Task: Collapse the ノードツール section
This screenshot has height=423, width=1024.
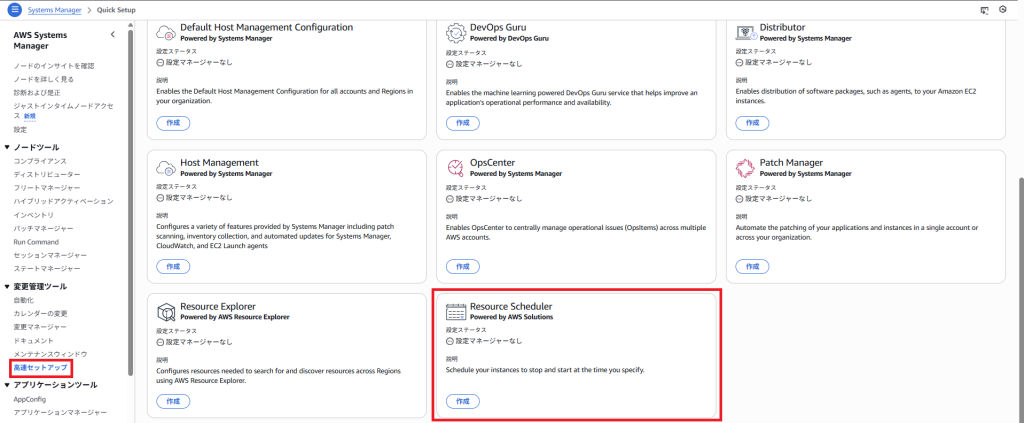Action: tap(7, 147)
